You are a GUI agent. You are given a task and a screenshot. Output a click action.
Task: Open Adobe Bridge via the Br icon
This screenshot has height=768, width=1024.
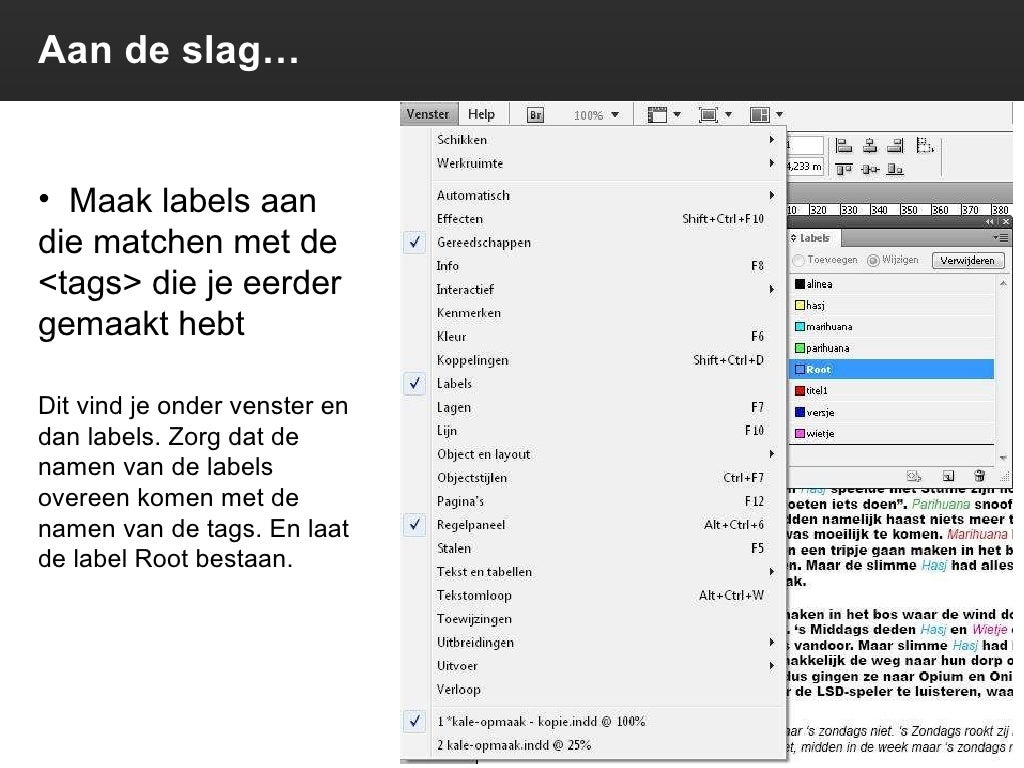coord(535,115)
